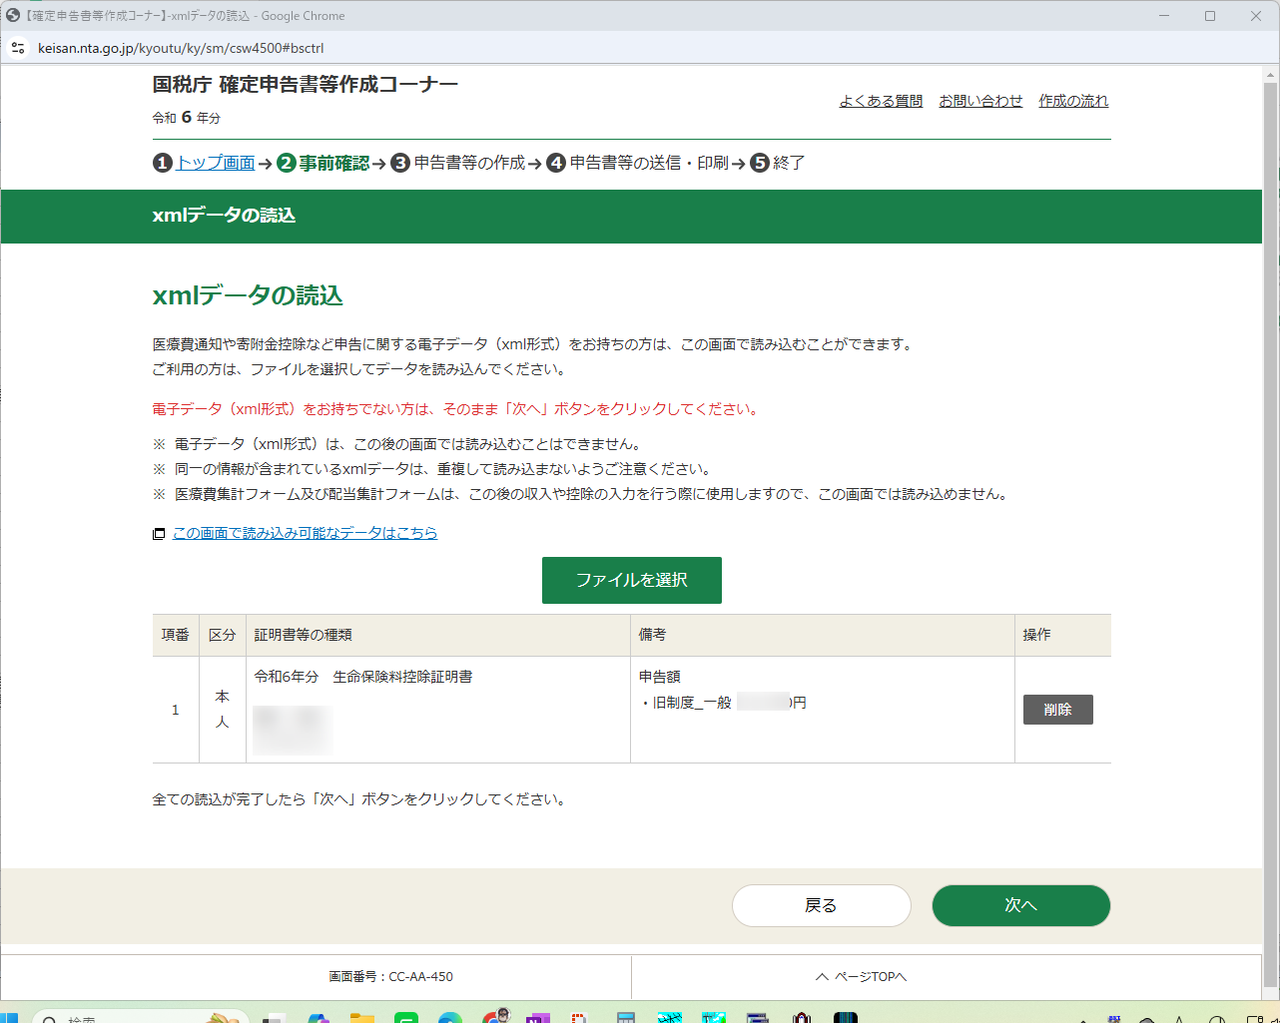This screenshot has width=1280, height=1023.
Task: Click the 次へ button
Action: click(x=1021, y=905)
